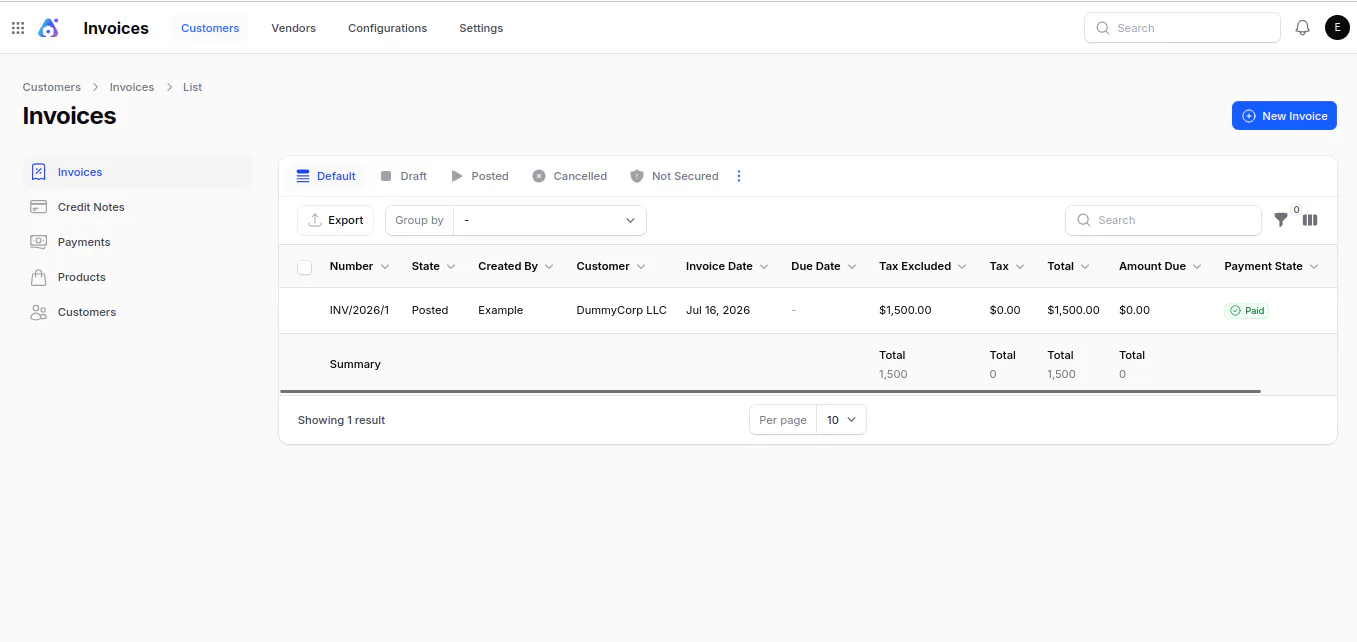Sort by the Due Date column

point(823,266)
